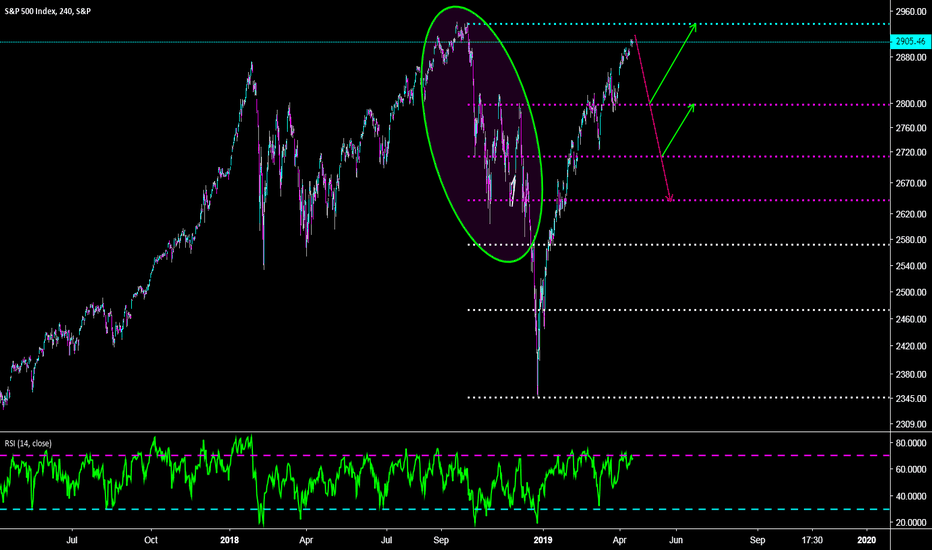This screenshot has width=932, height=550.
Task: Click the 2540.00 price axis label
Action: 911,266
